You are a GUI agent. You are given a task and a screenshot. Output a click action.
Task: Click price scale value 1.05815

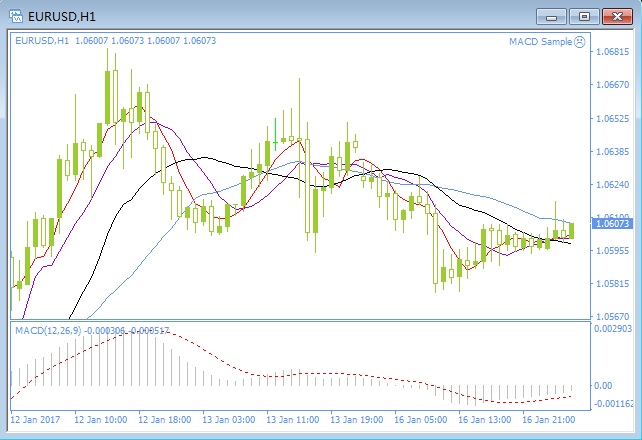point(613,284)
